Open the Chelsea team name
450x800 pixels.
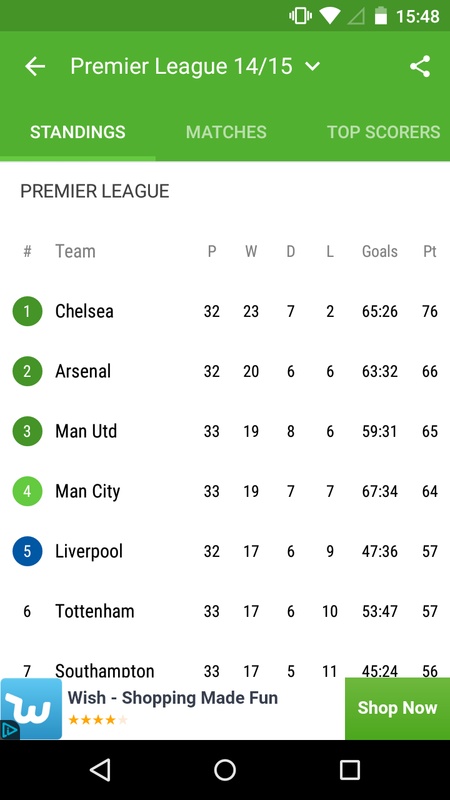84,311
